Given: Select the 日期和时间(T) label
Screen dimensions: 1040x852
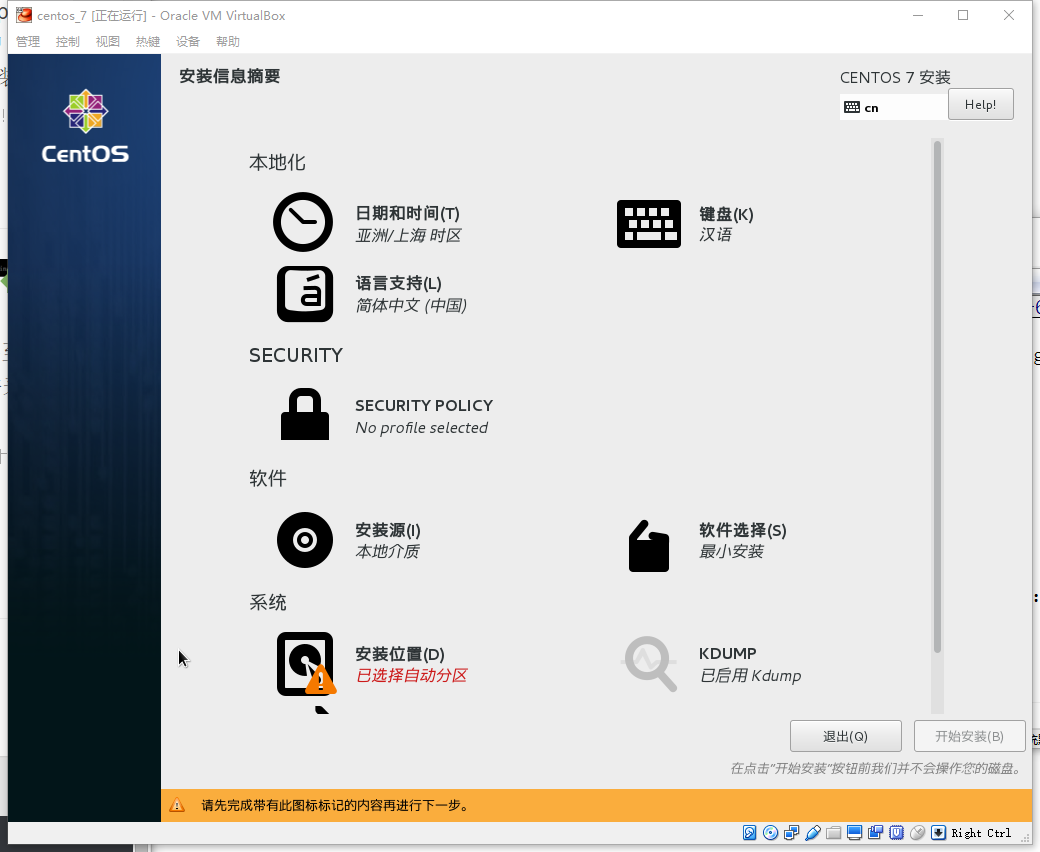Looking at the screenshot, I should click(408, 213).
